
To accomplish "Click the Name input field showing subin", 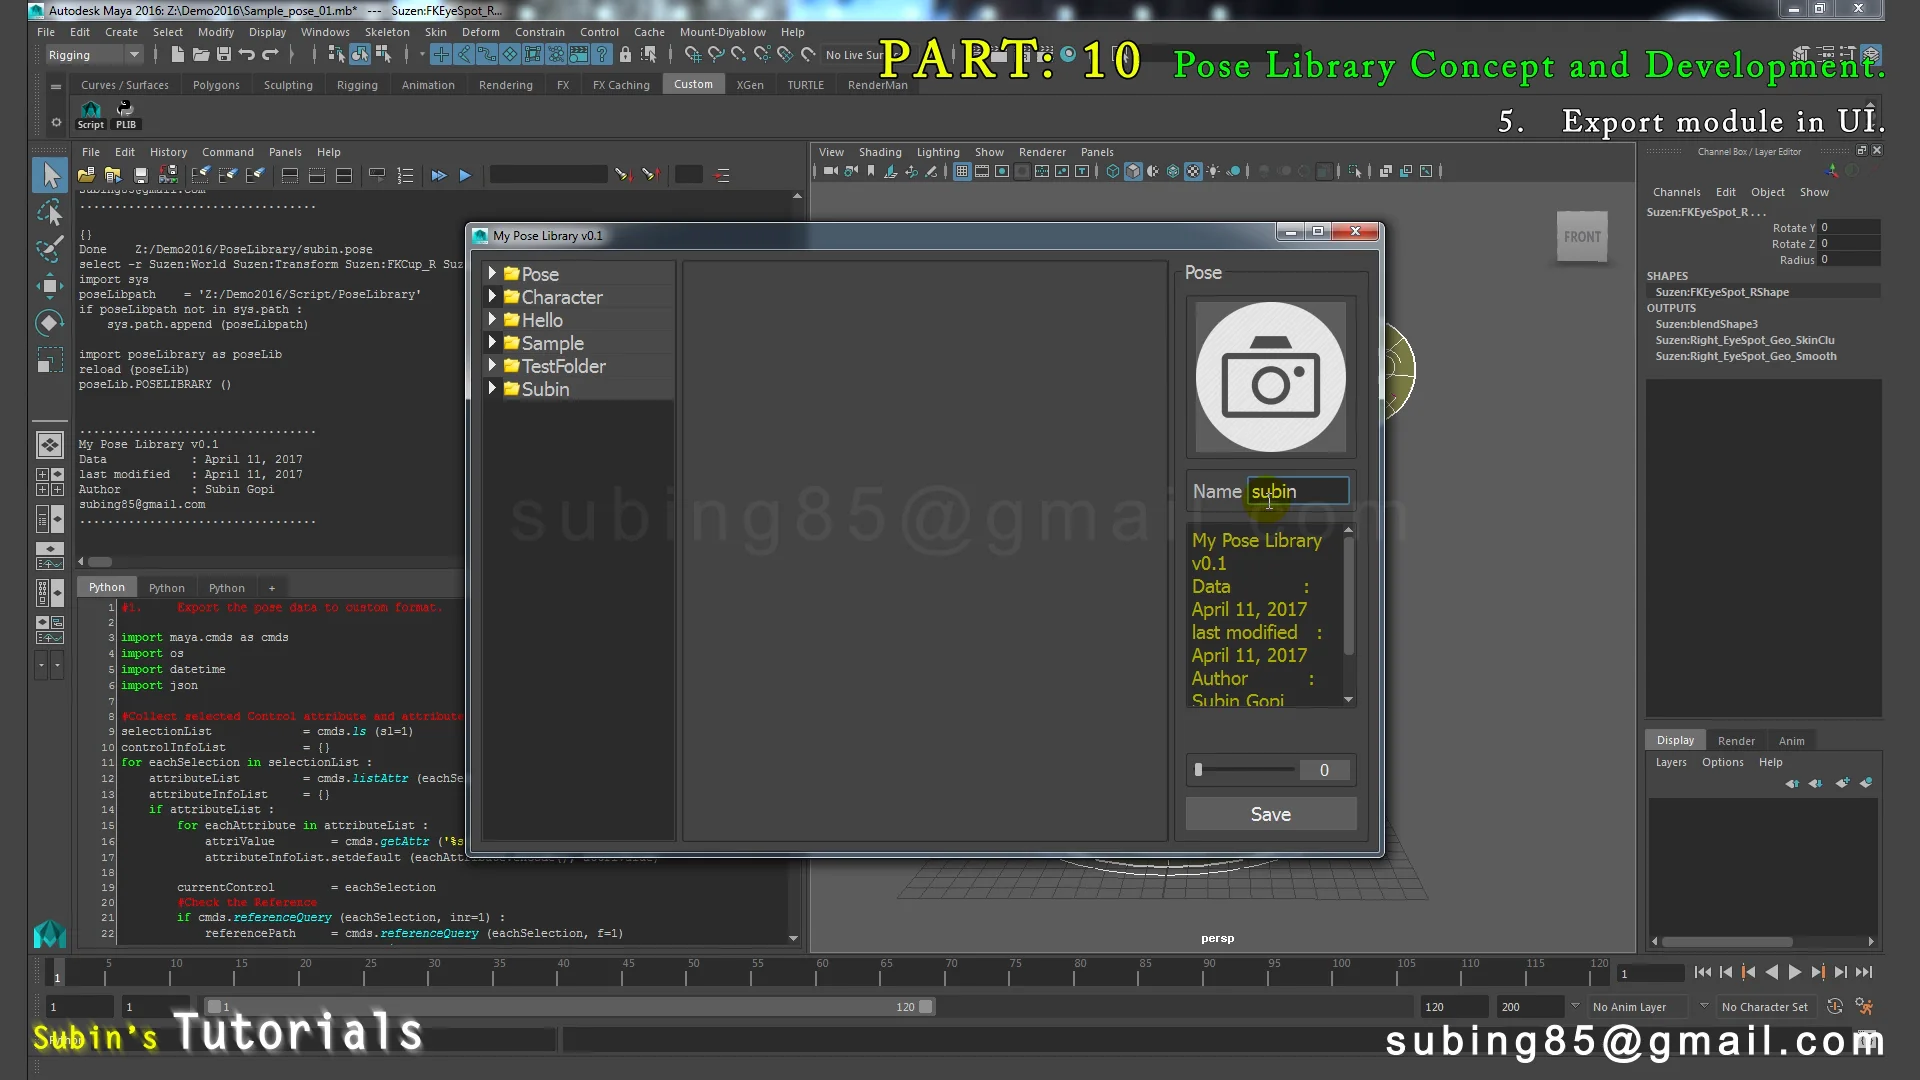I will click(1297, 491).
